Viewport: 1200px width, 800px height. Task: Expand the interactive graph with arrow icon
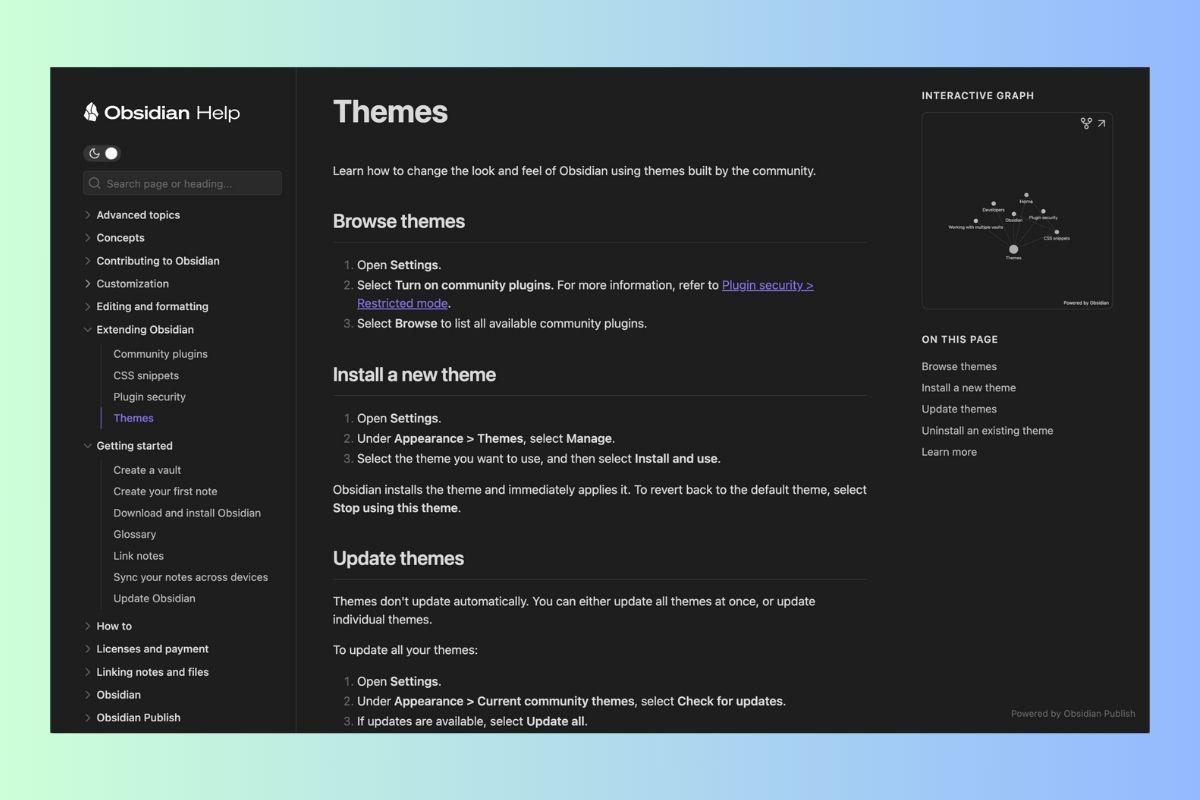(1101, 124)
